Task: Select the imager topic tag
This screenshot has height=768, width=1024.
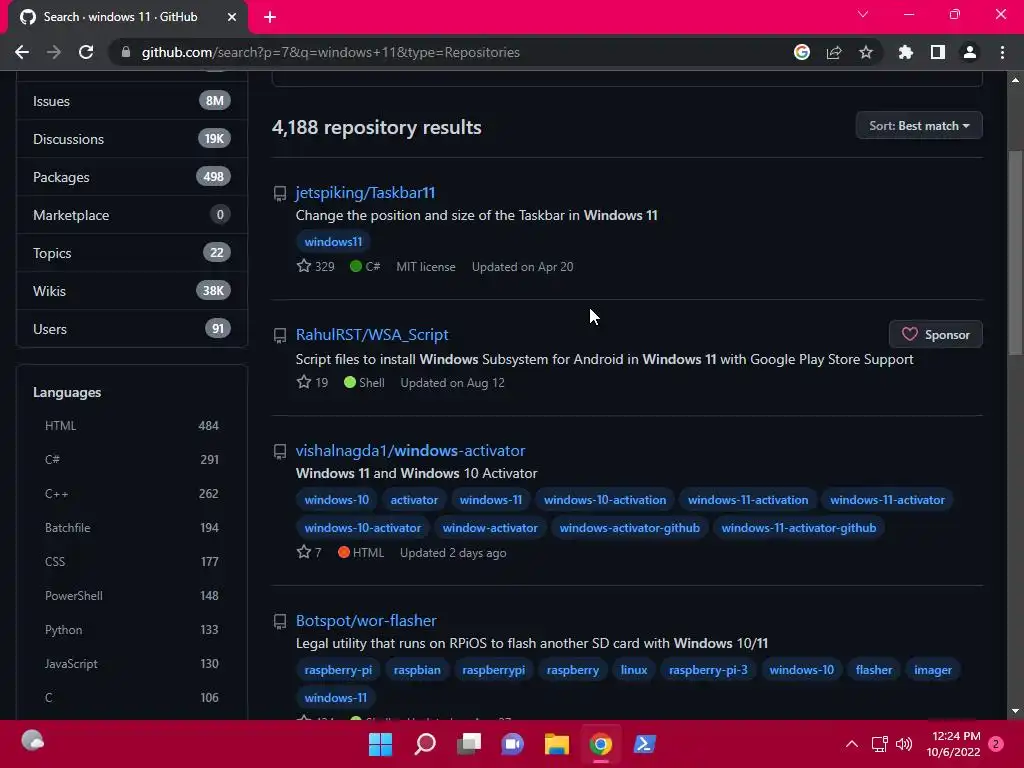Action: coord(933,670)
